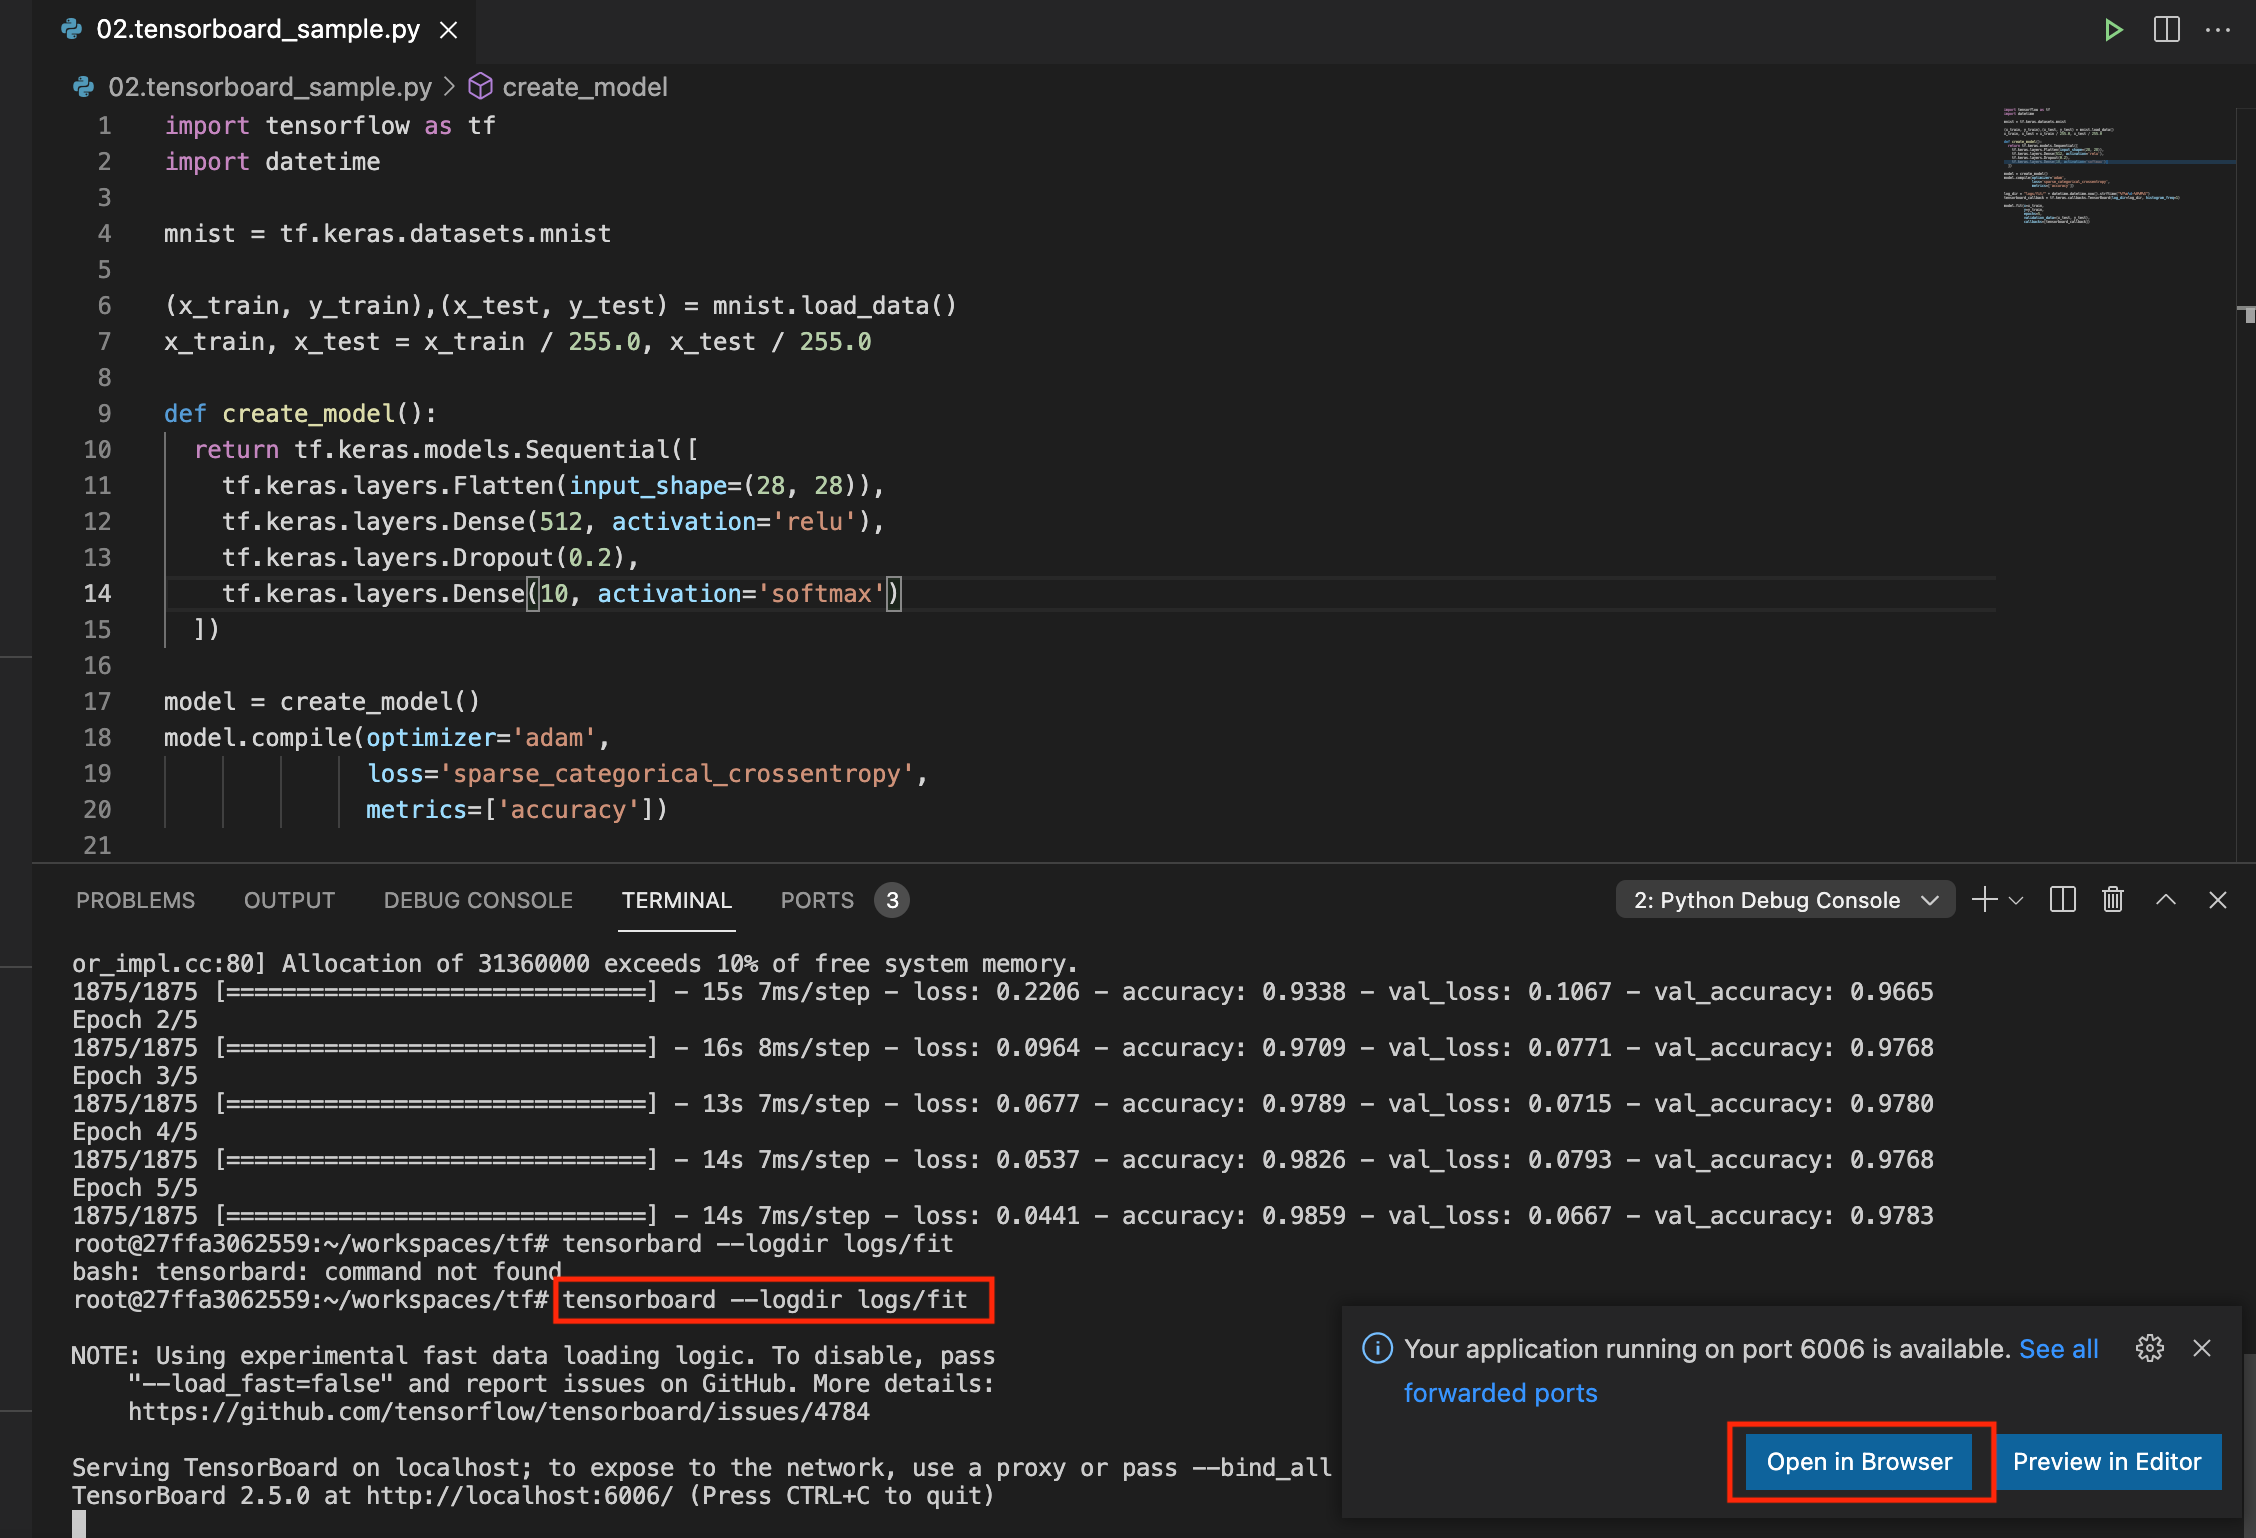Open the Python Debug Console terminal dropdown
Screen dimensions: 2256x1538
(x=1785, y=900)
